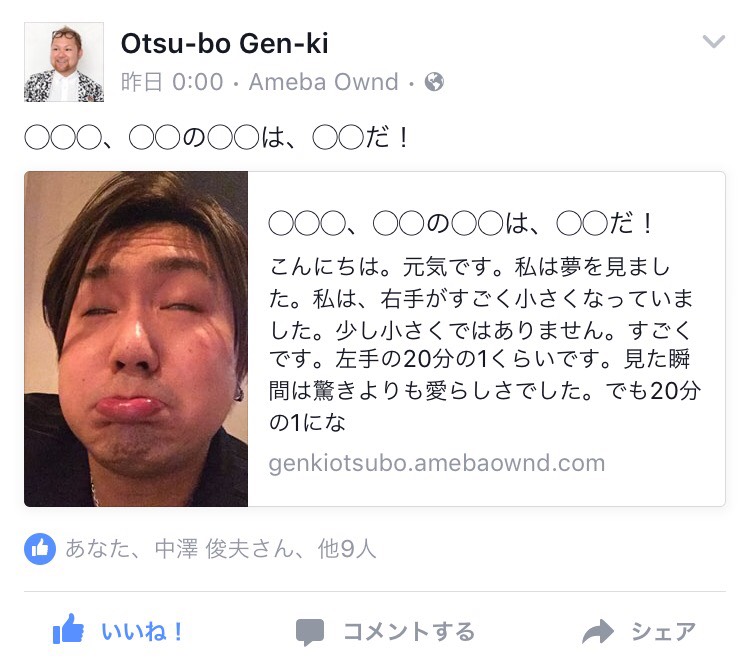Click the コメントする comment button
This screenshot has width=750, height=669.
pyautogui.click(x=386, y=631)
